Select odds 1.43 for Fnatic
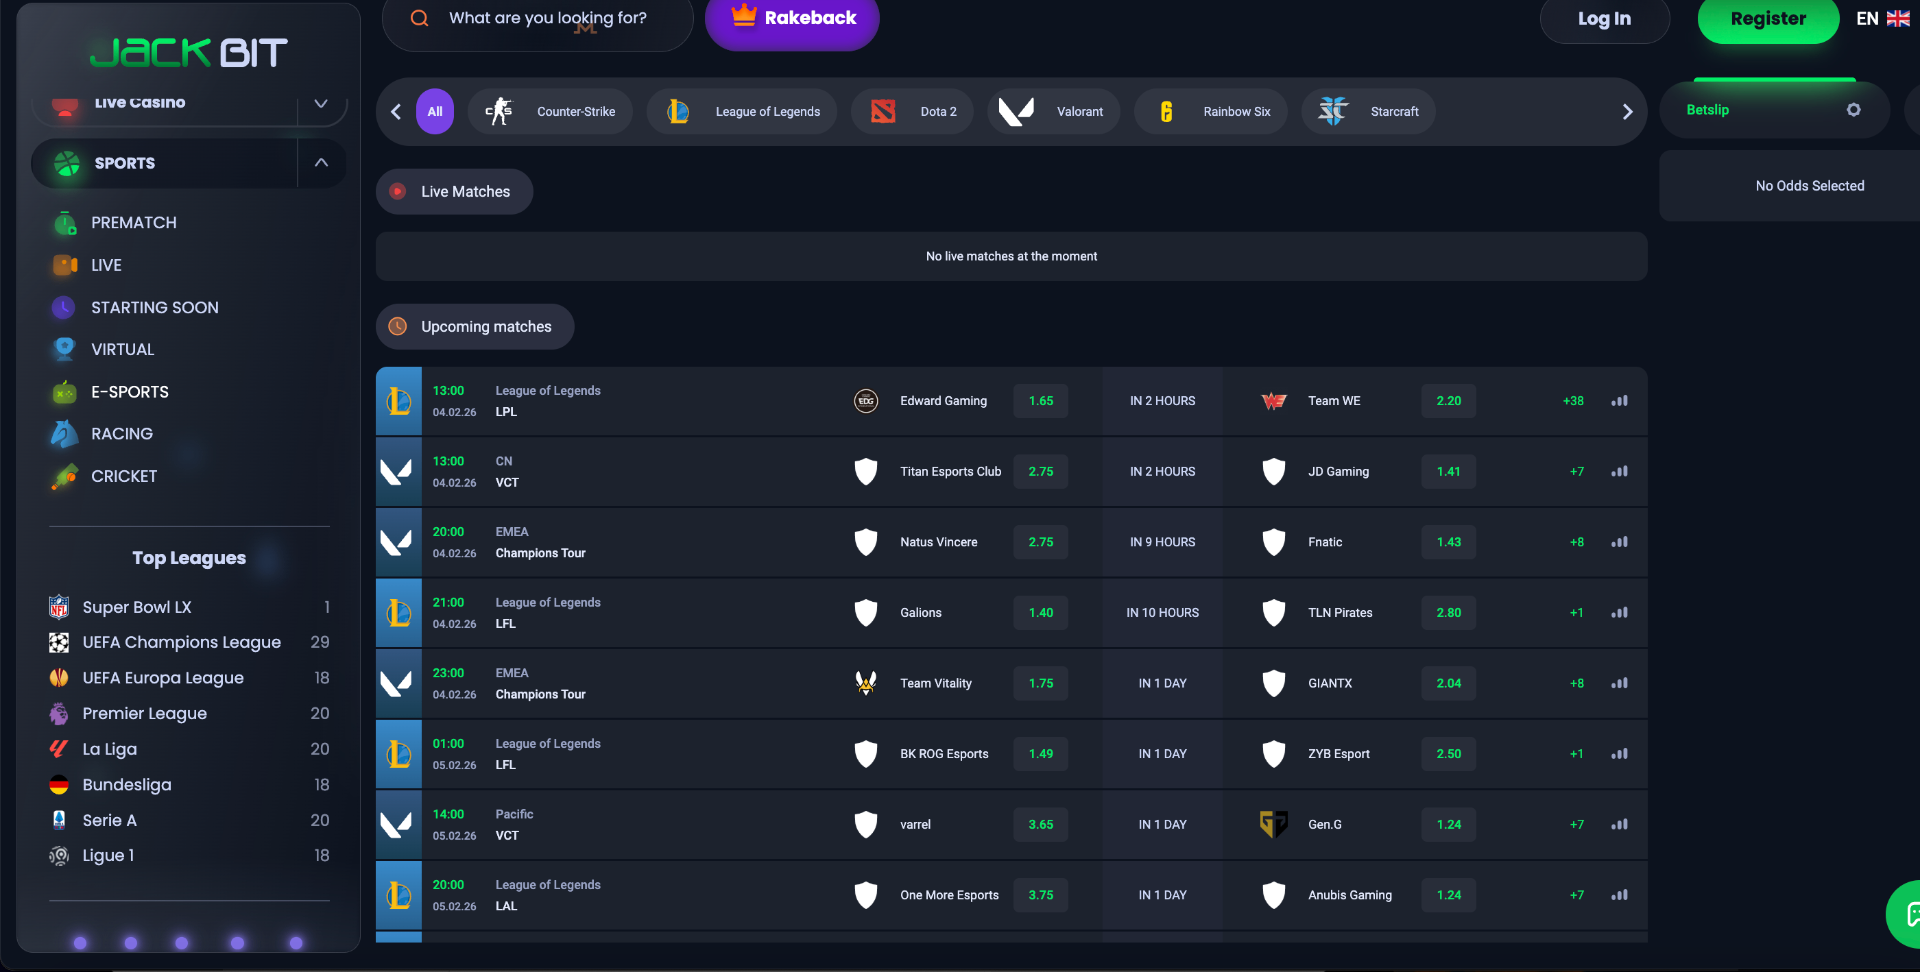The height and width of the screenshot is (972, 1920). click(1449, 542)
